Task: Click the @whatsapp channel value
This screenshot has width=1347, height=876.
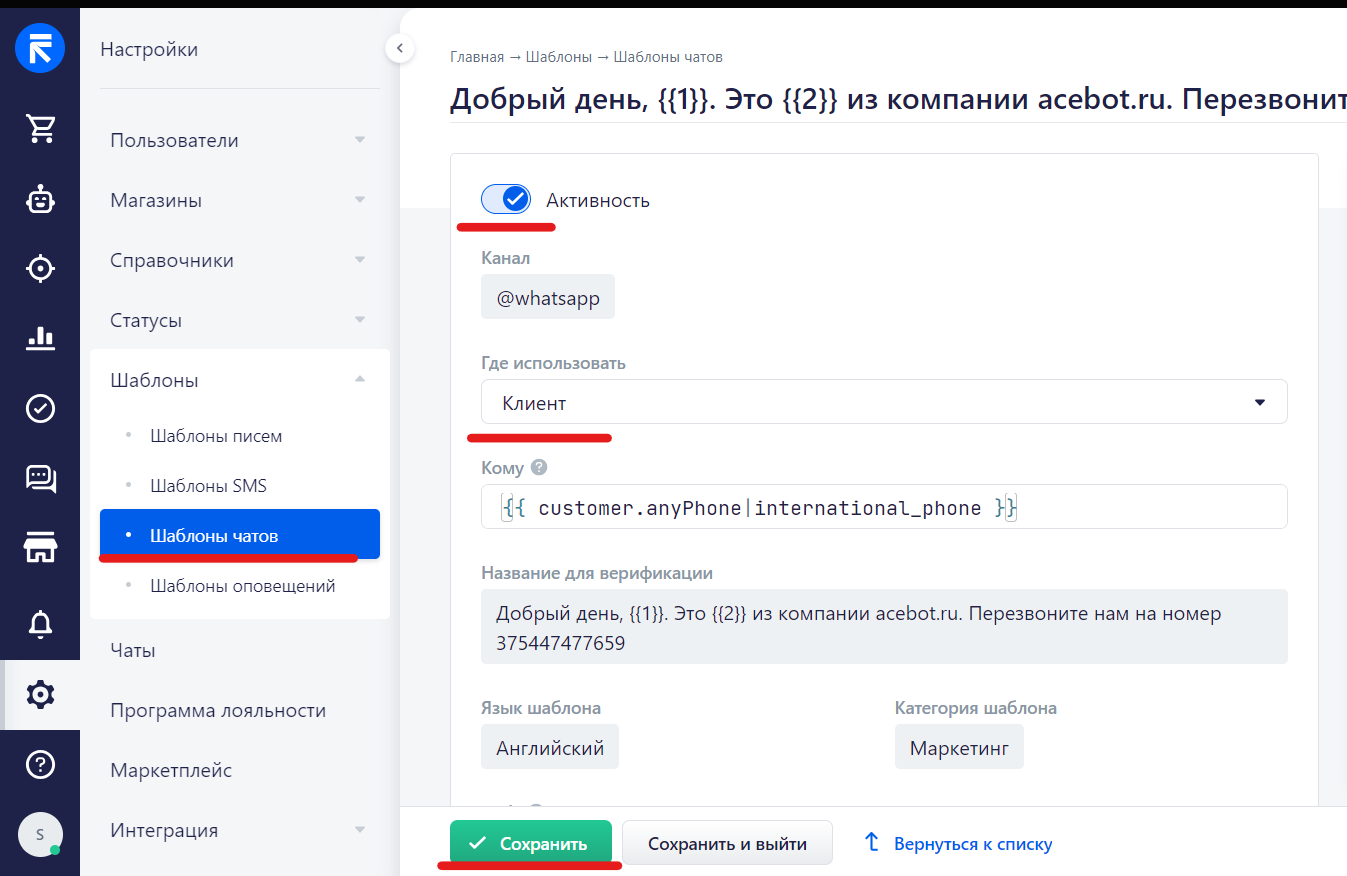Action: [548, 297]
